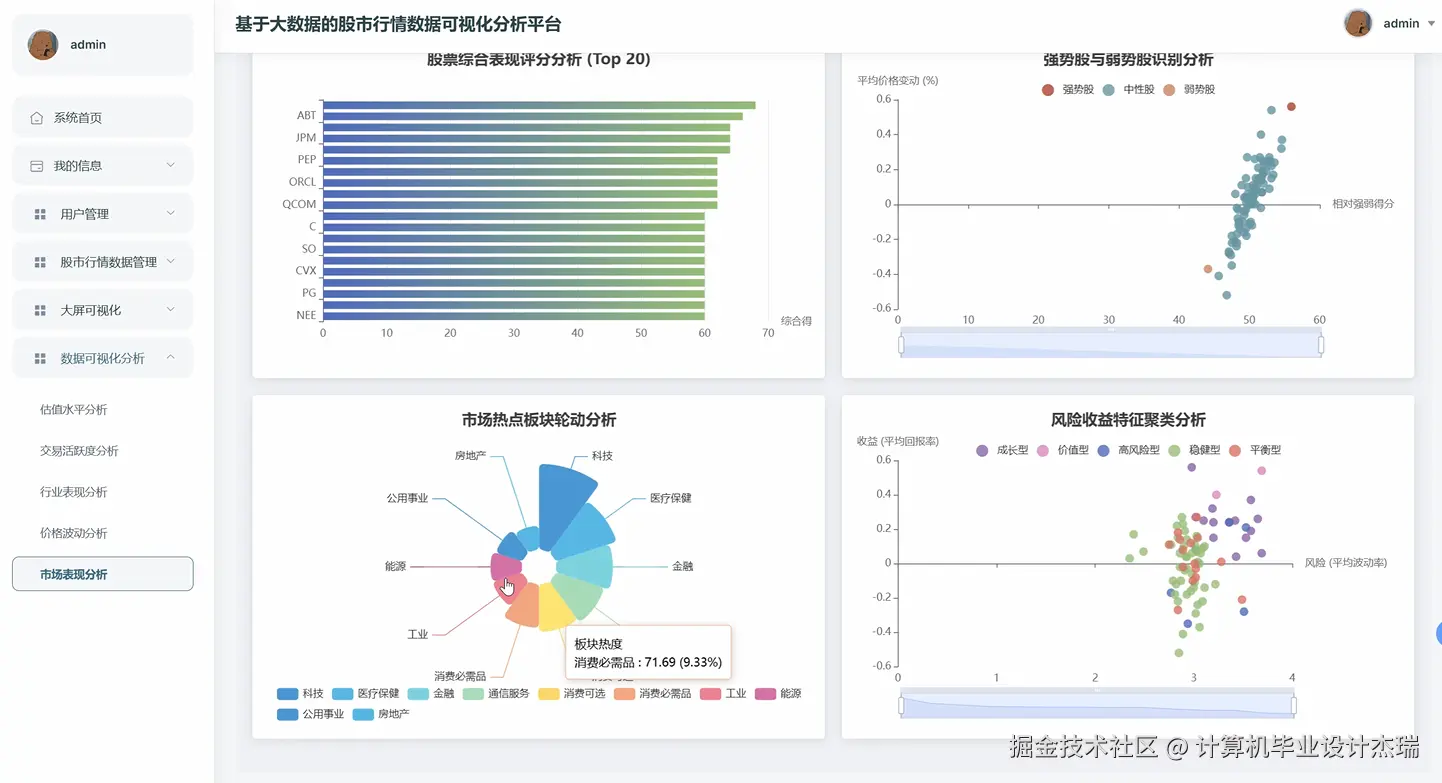Toggle the 工业 pie legend entry

pyautogui.click(x=724, y=694)
